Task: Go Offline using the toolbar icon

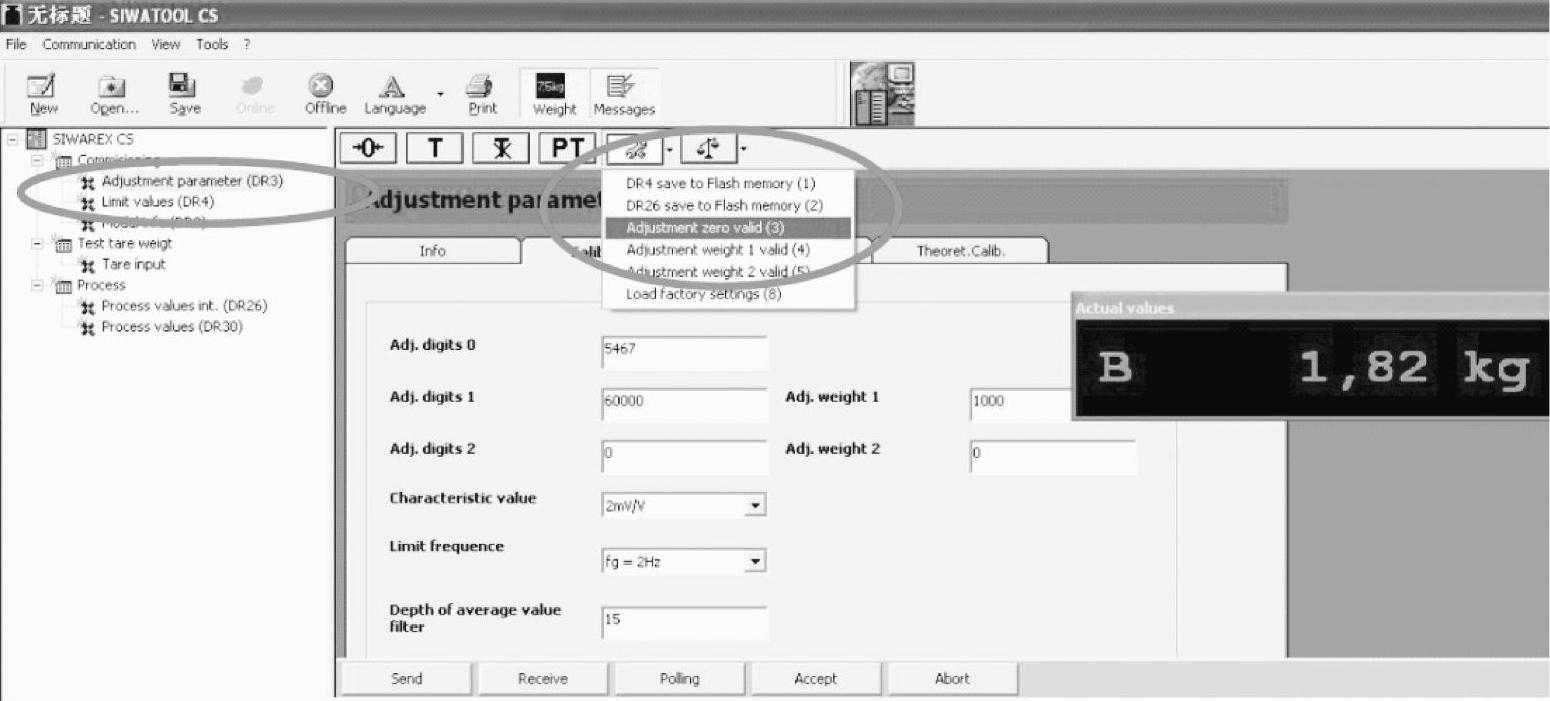Action: tap(325, 94)
